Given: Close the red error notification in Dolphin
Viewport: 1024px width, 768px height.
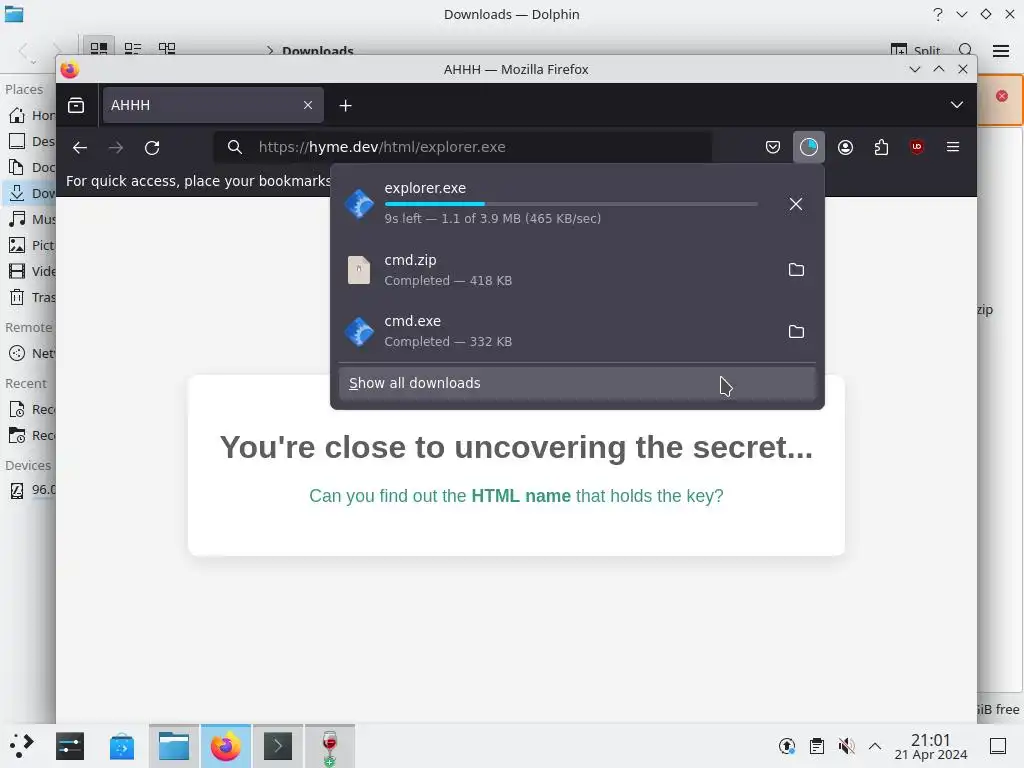Looking at the screenshot, I should pos(1002,96).
